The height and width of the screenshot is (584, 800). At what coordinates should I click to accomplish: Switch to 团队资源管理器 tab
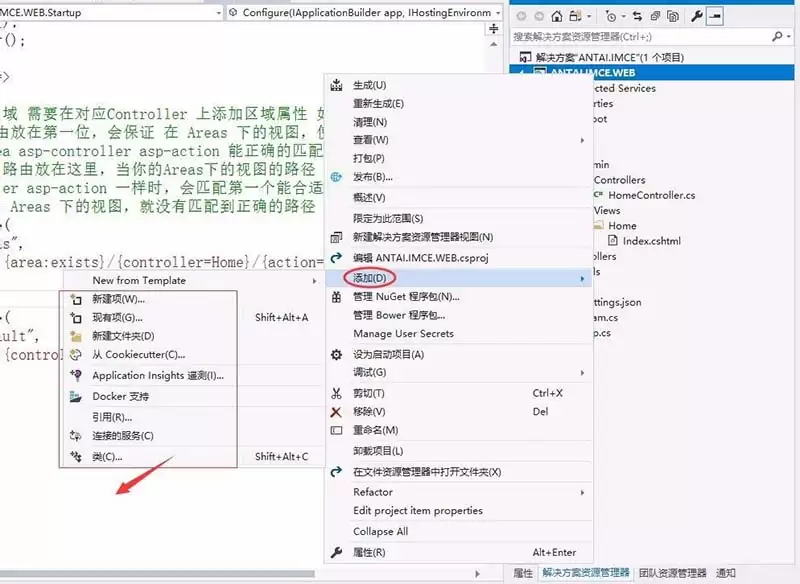[672, 574]
